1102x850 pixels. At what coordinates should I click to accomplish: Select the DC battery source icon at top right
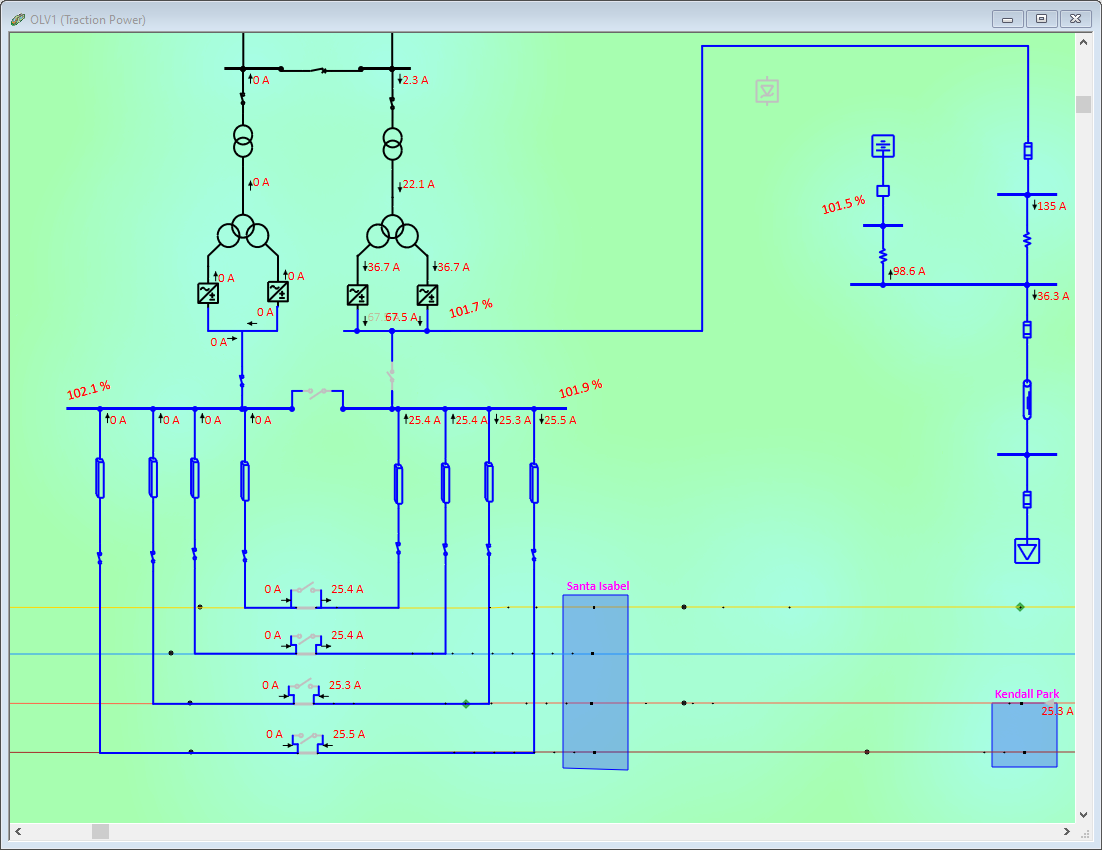coord(883,145)
